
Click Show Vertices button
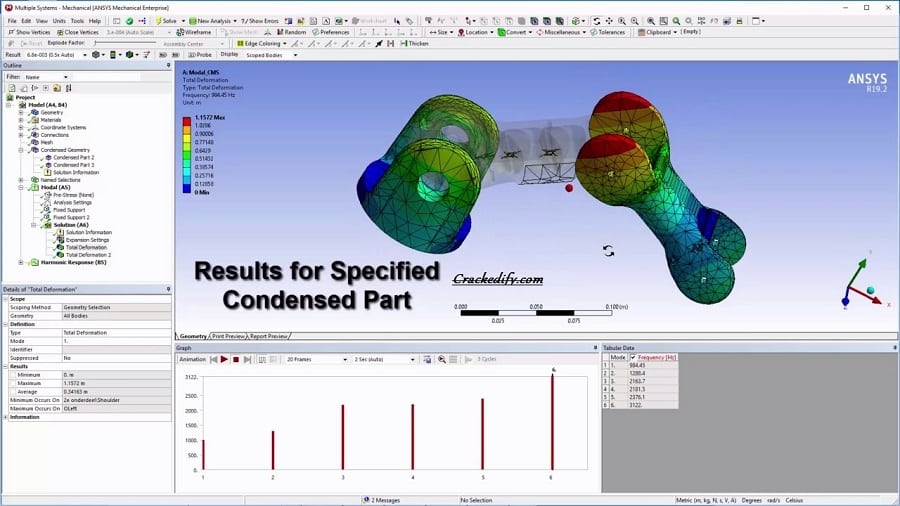29,32
